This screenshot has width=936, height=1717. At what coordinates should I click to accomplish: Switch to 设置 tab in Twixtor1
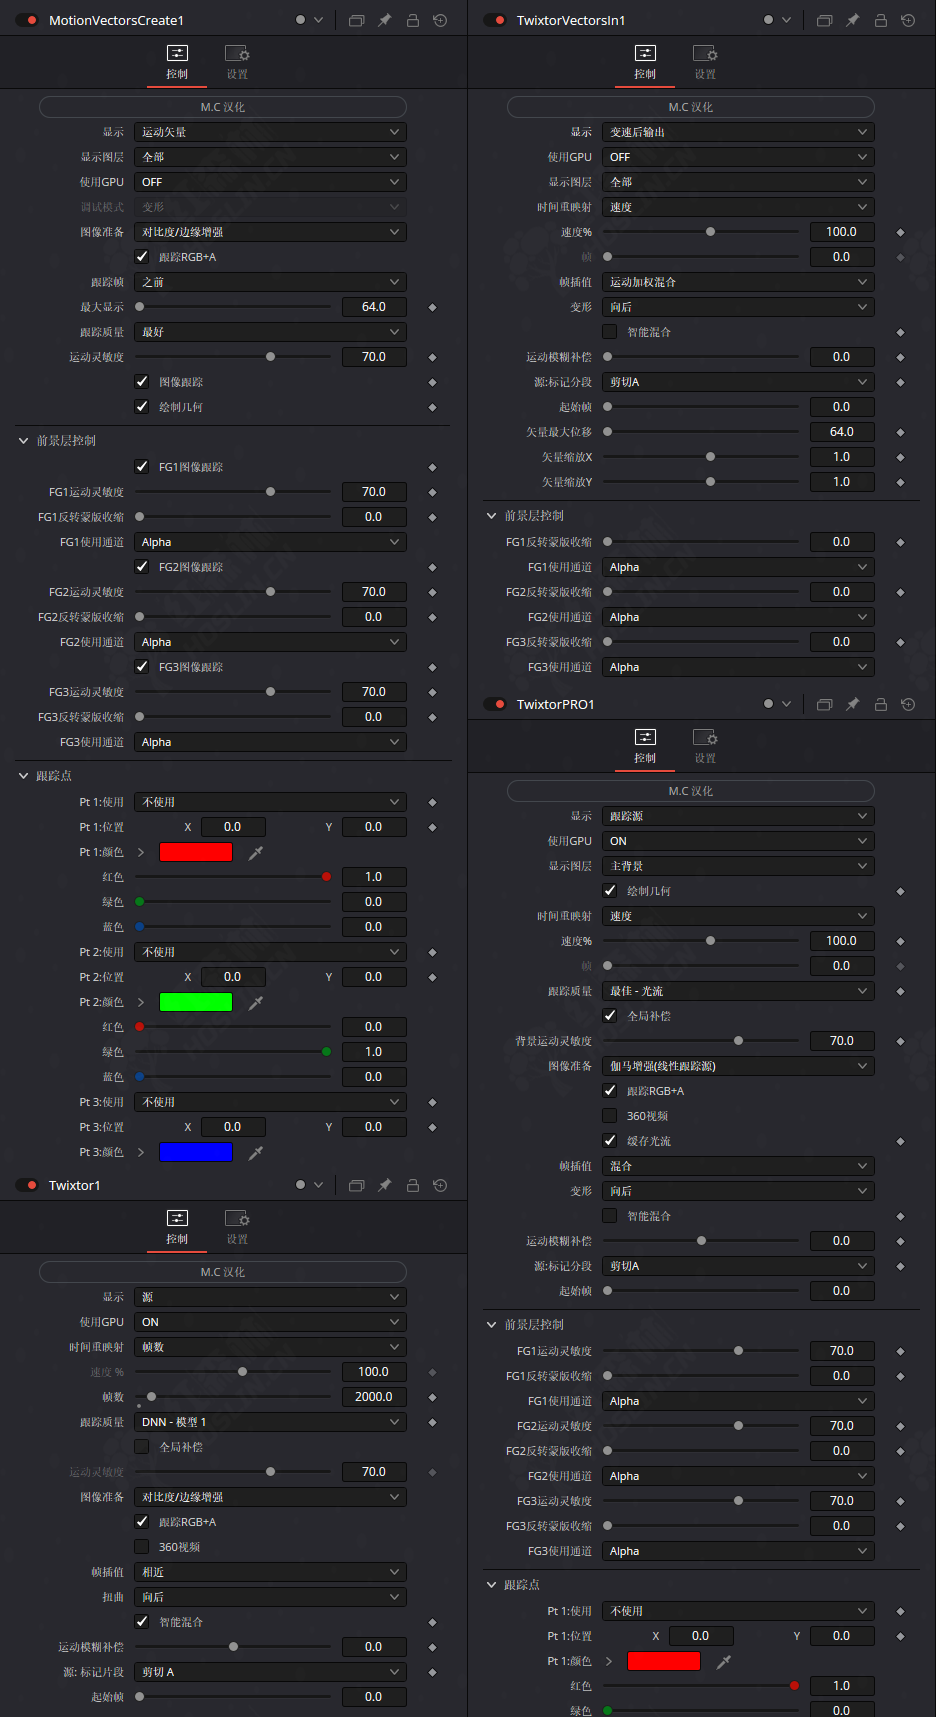pyautogui.click(x=237, y=1227)
